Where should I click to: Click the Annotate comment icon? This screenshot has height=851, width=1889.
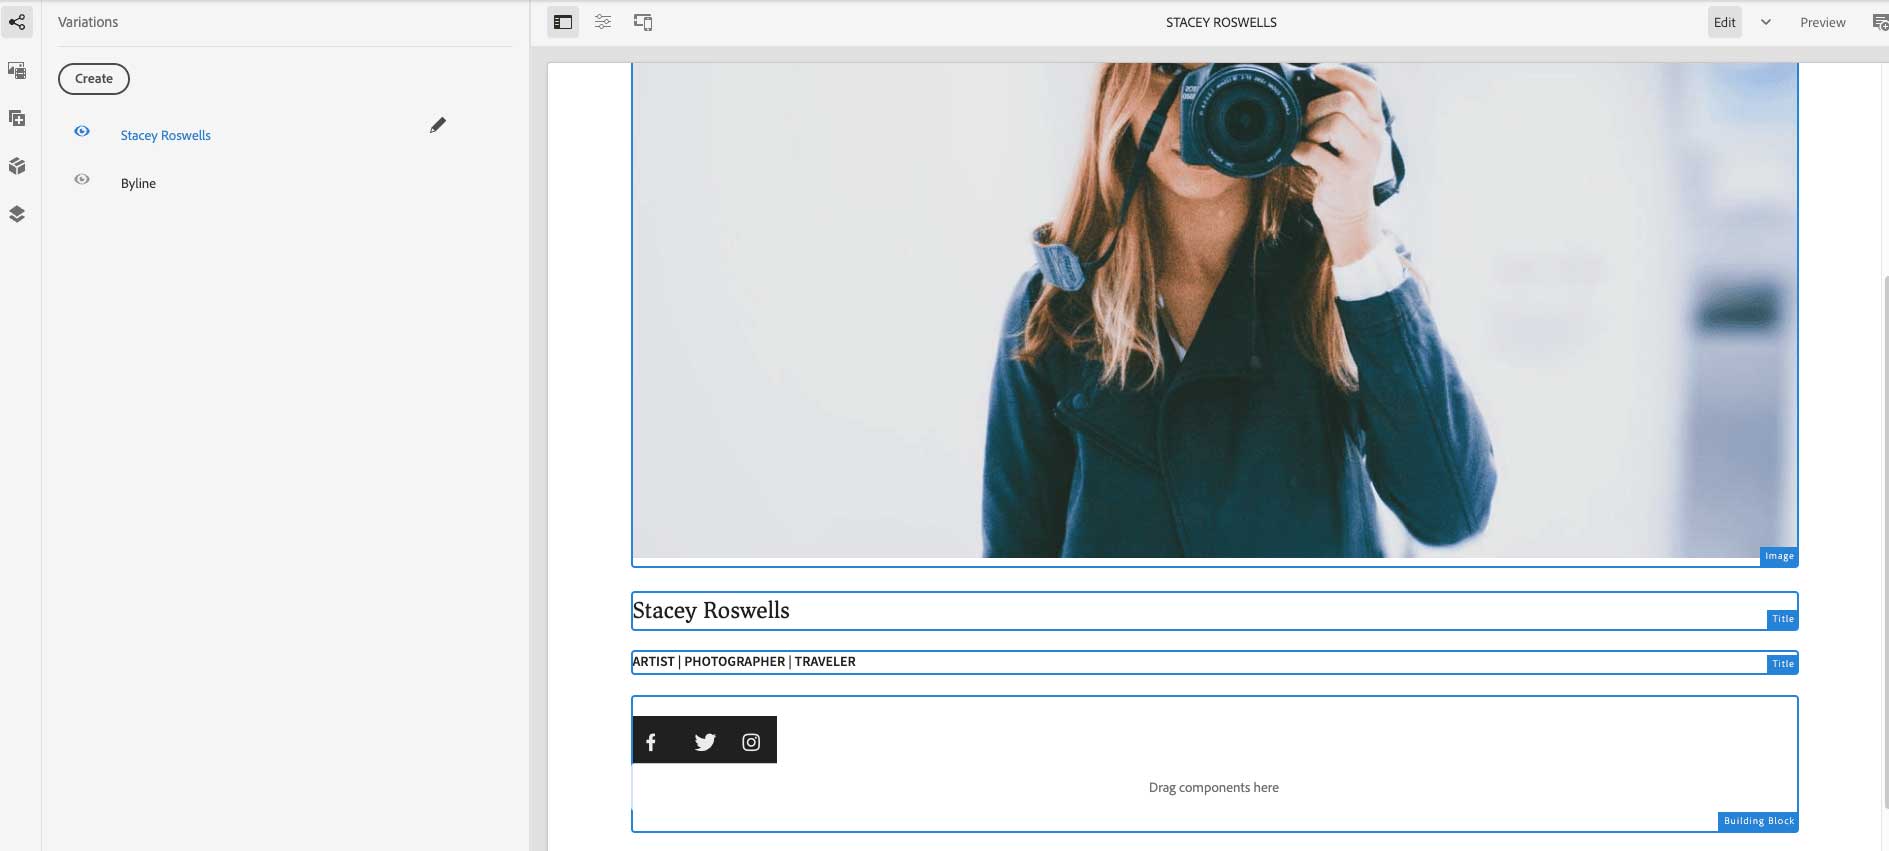coord(1879,23)
